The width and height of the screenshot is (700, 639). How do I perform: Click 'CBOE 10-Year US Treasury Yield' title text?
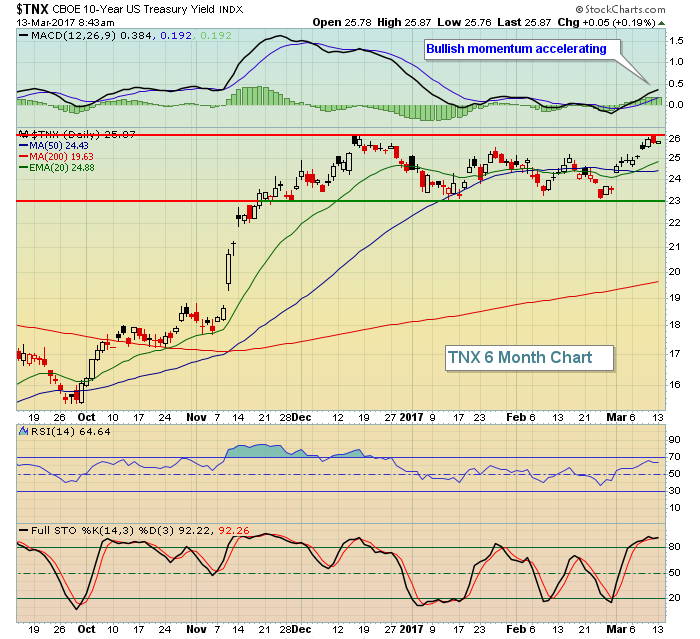coord(134,9)
